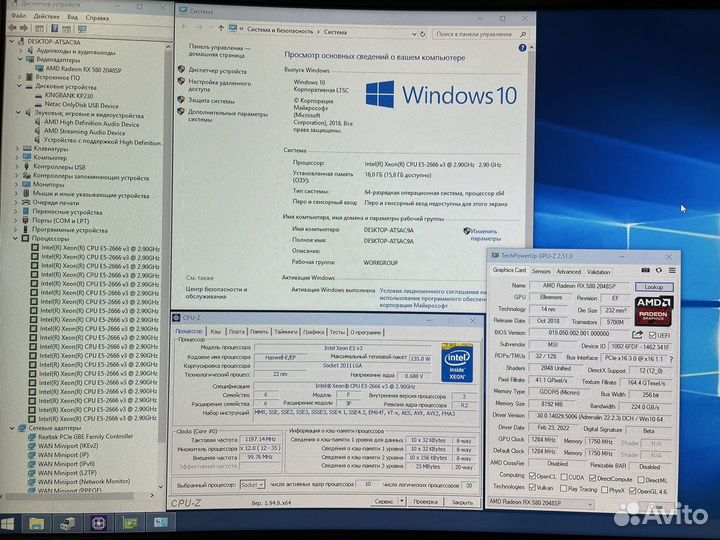Open the Socket selection dropdown in CPU-Z
The width and height of the screenshot is (720, 540).
[253, 484]
